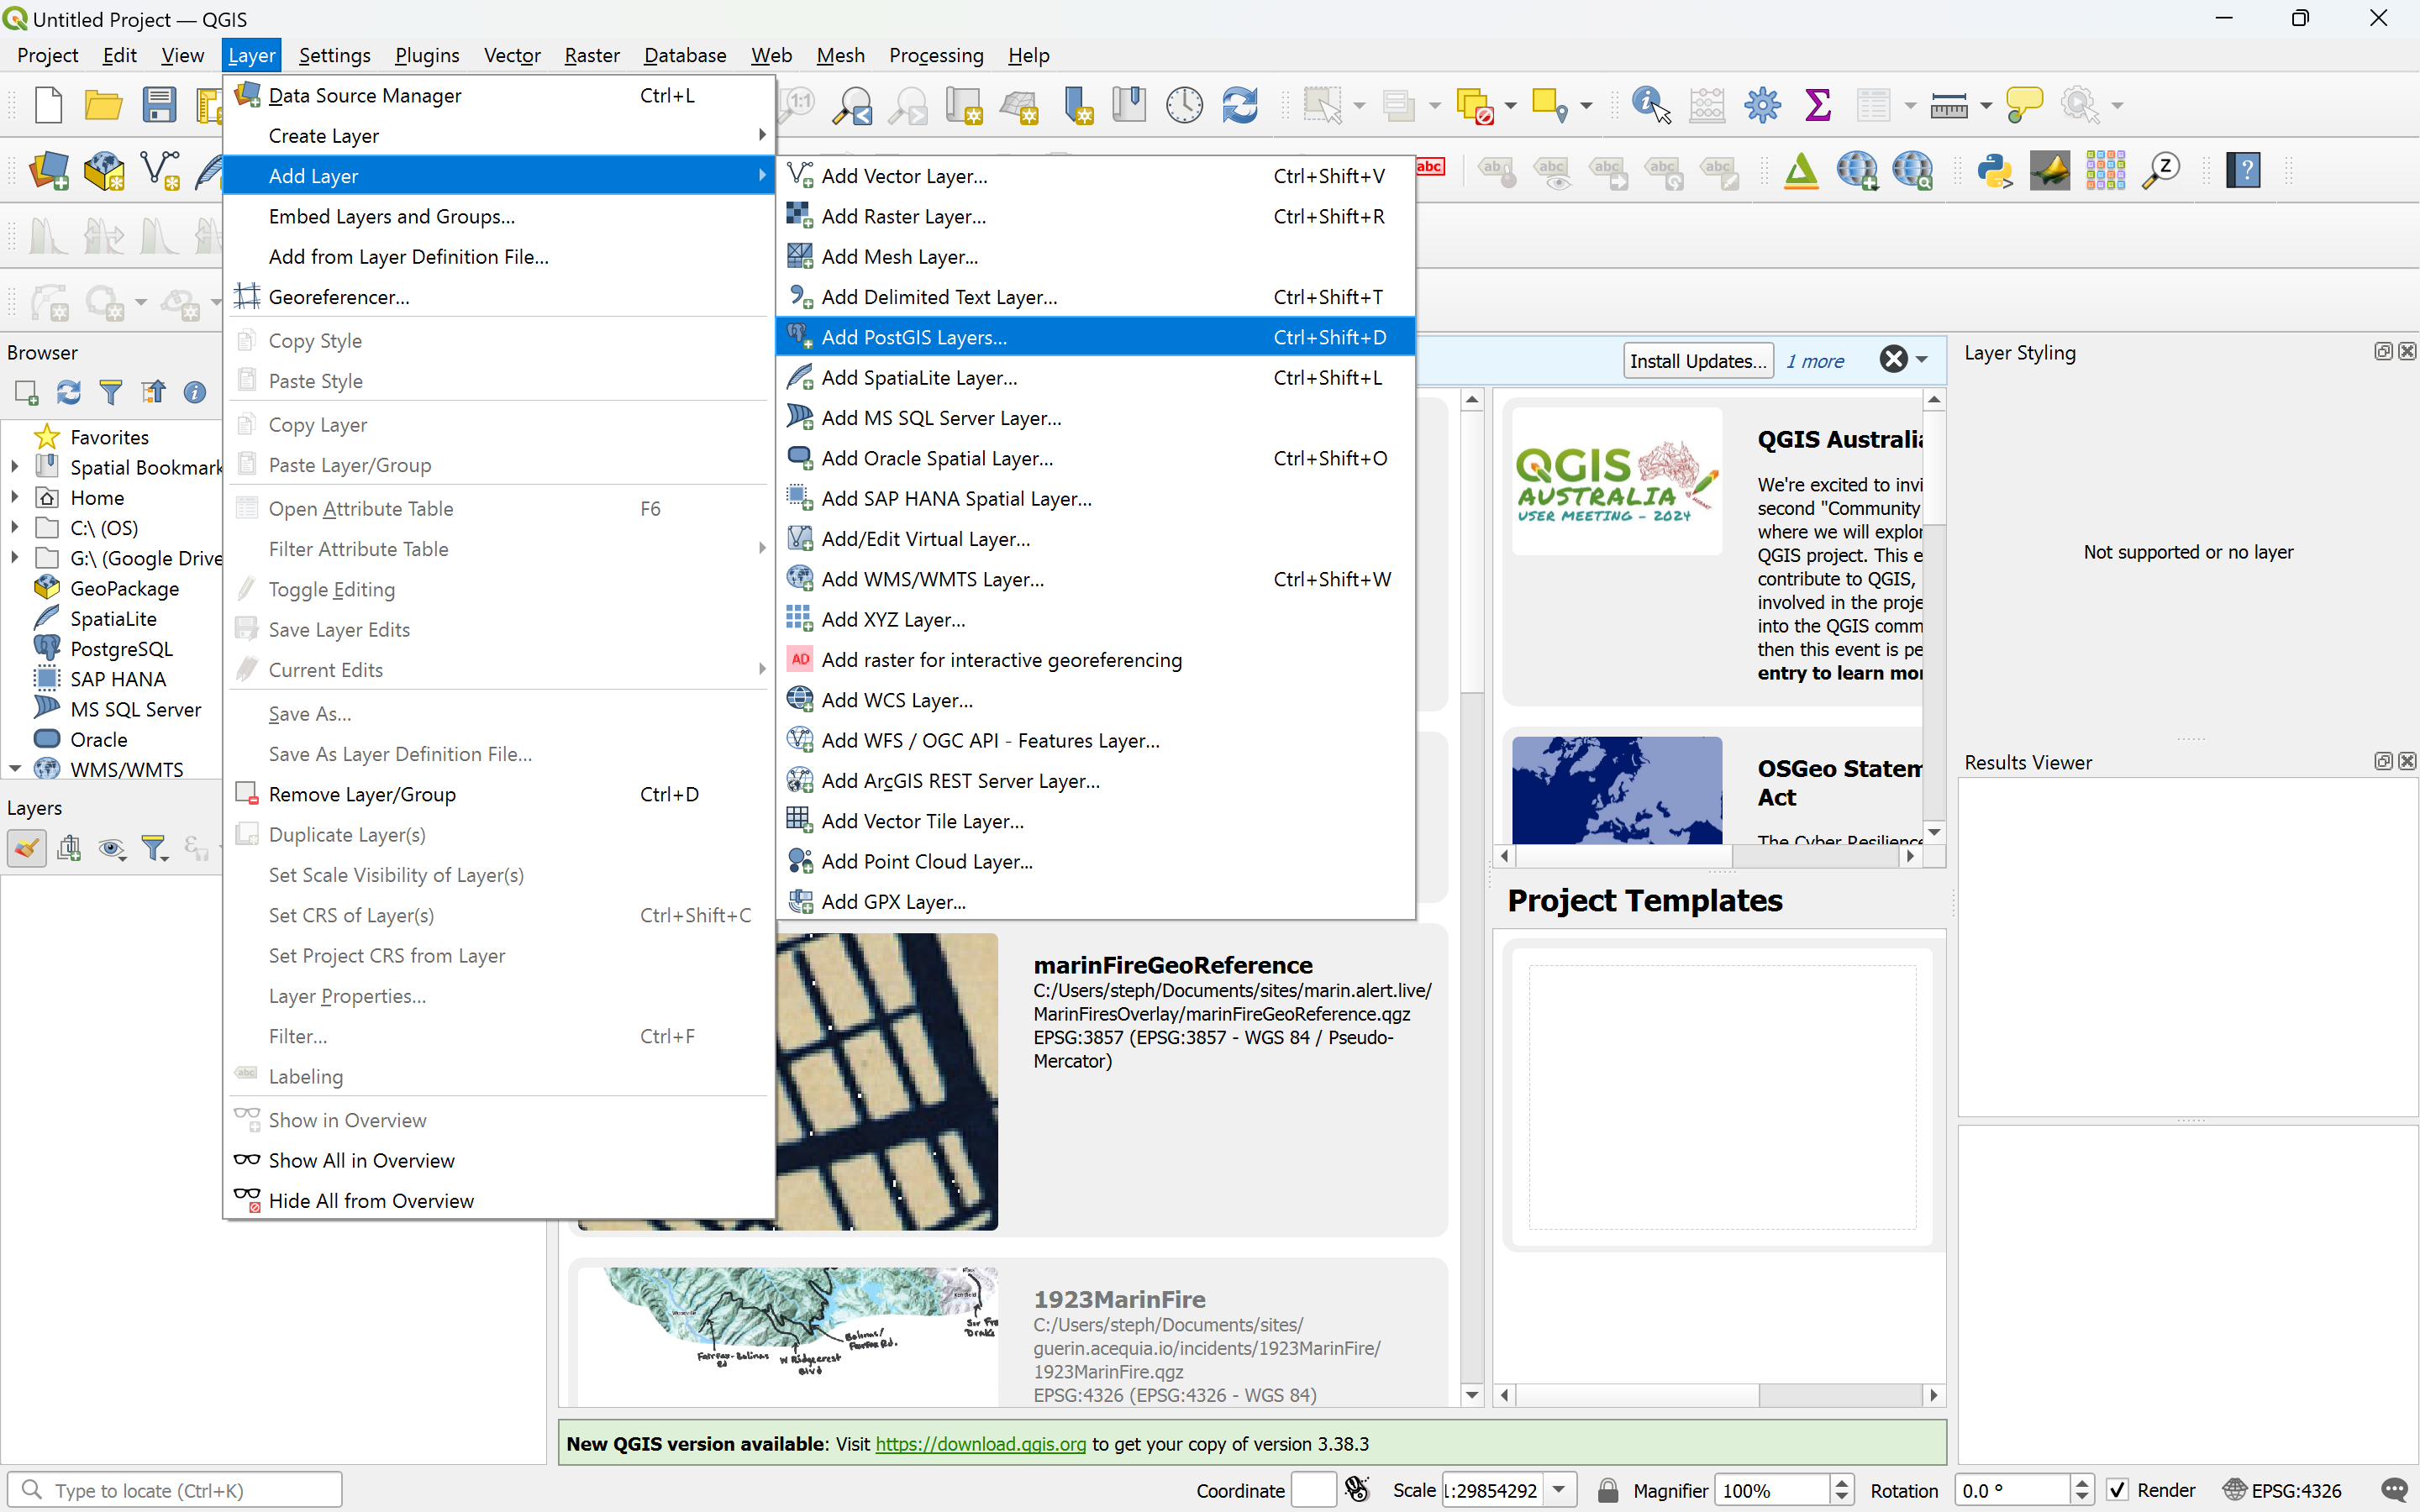
Task: Collapse the WMS/WMTS tree item
Action: click(15, 769)
